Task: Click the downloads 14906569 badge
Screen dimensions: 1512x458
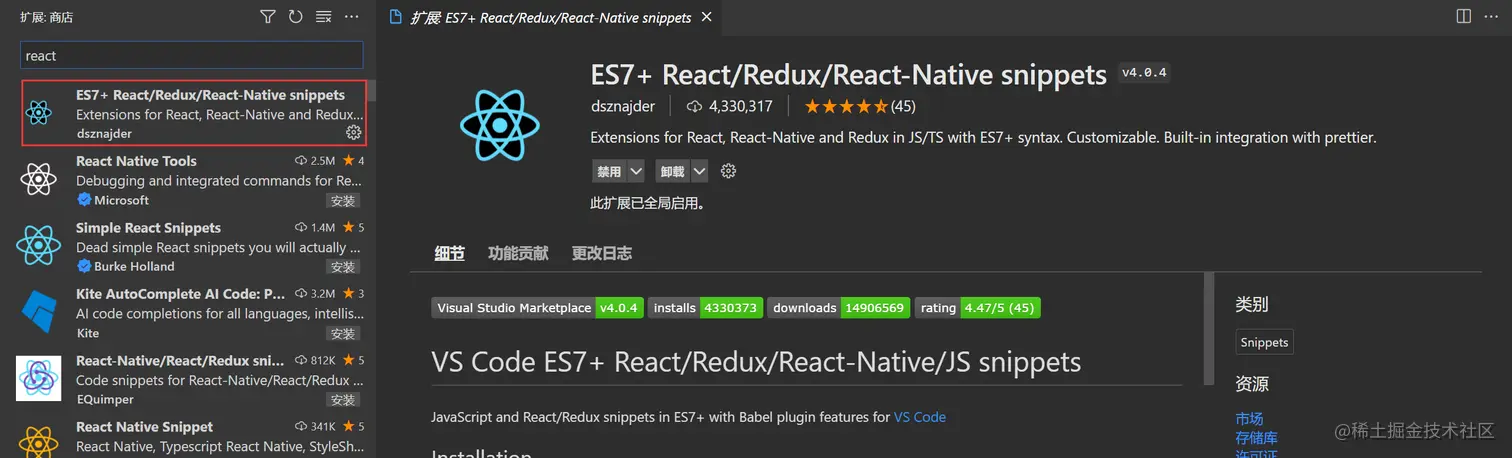Action: click(x=839, y=308)
